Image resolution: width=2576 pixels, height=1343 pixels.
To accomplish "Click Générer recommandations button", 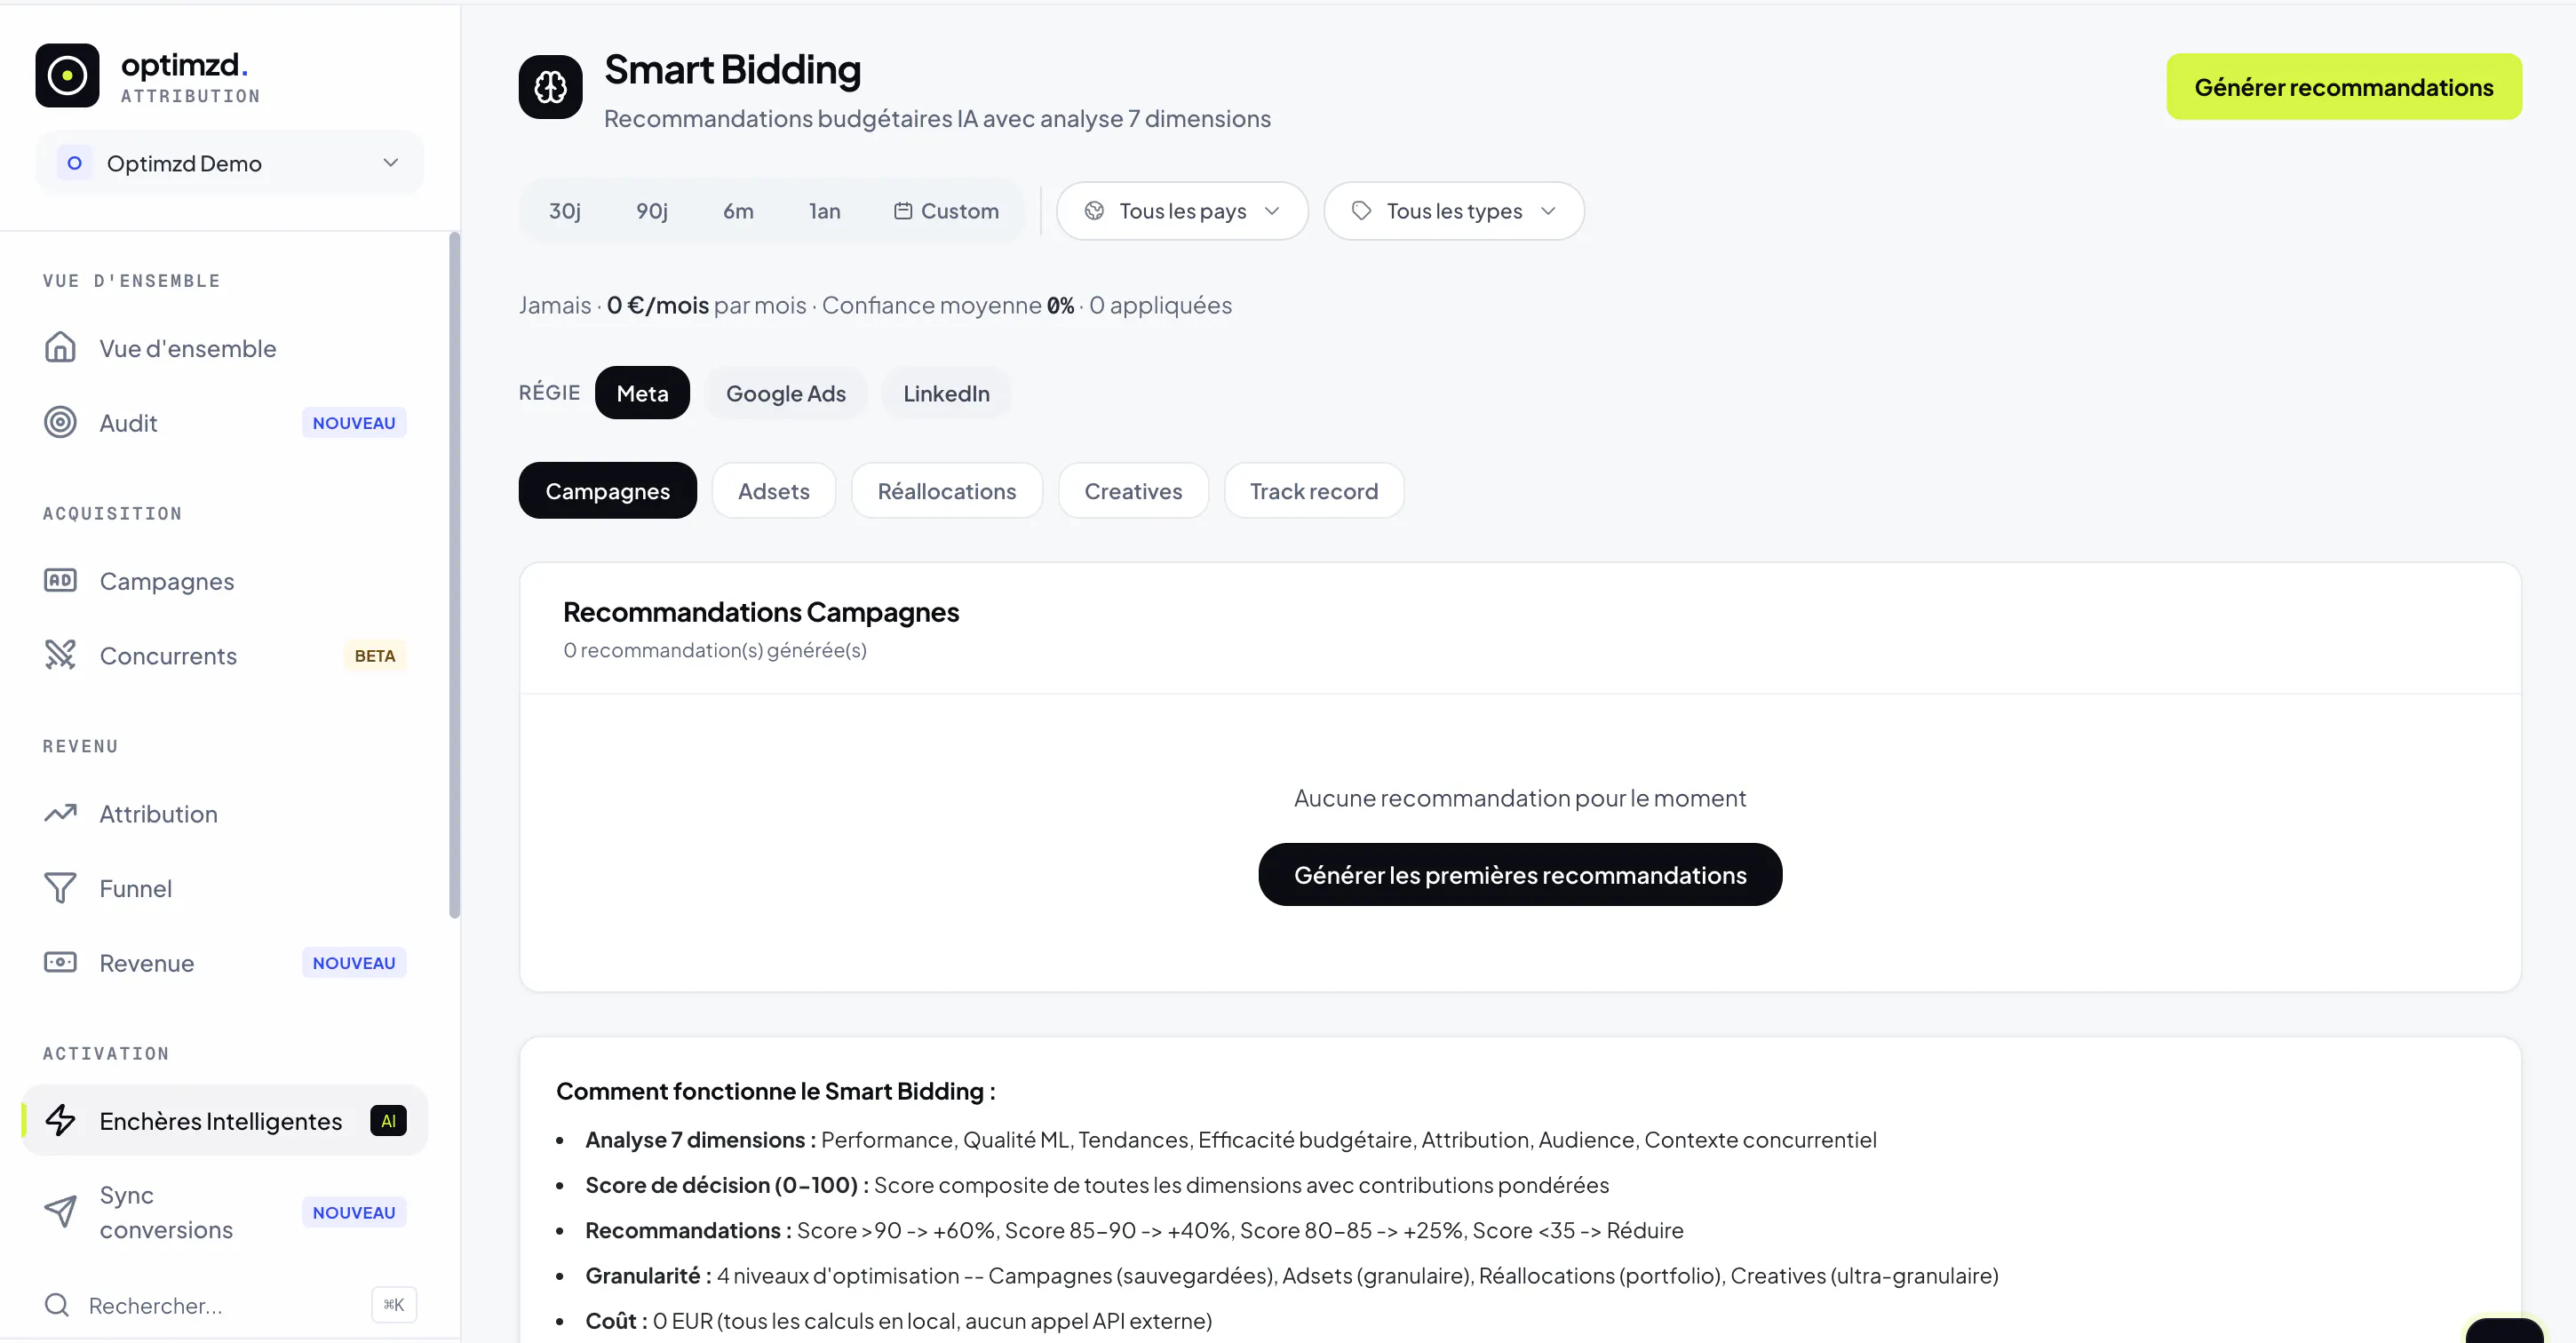I will pos(2343,87).
